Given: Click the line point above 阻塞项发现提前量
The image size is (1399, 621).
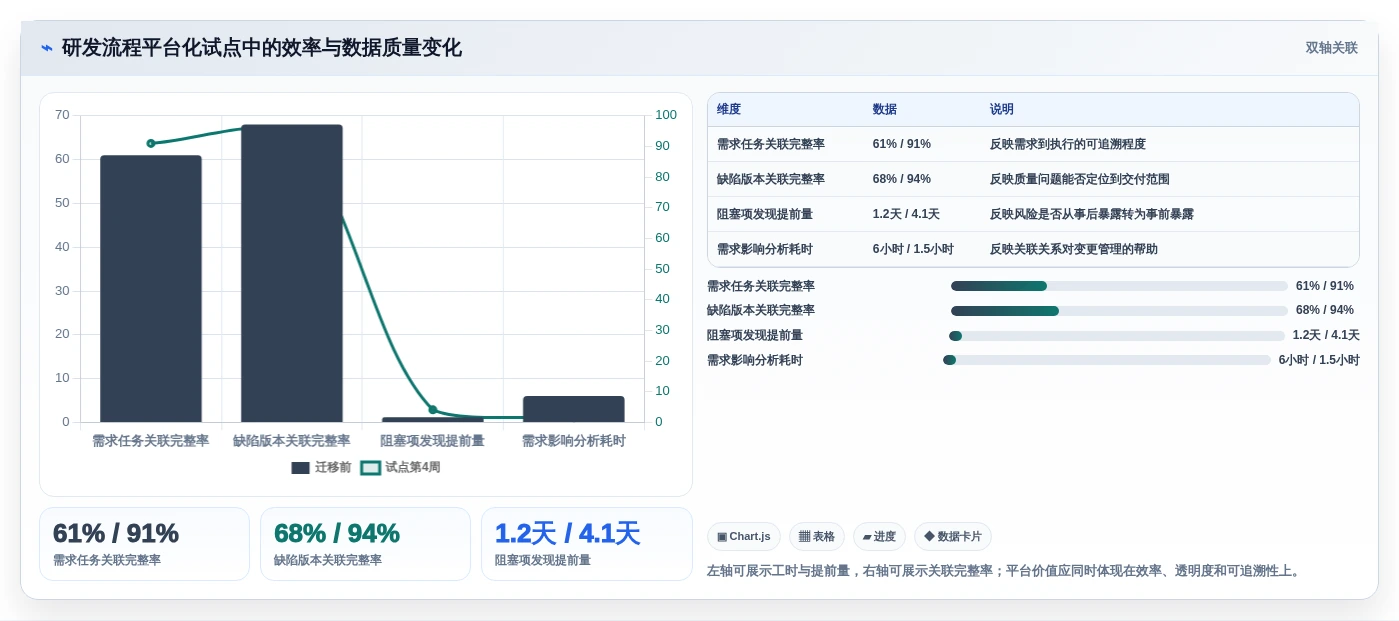Looking at the screenshot, I should (433, 409).
